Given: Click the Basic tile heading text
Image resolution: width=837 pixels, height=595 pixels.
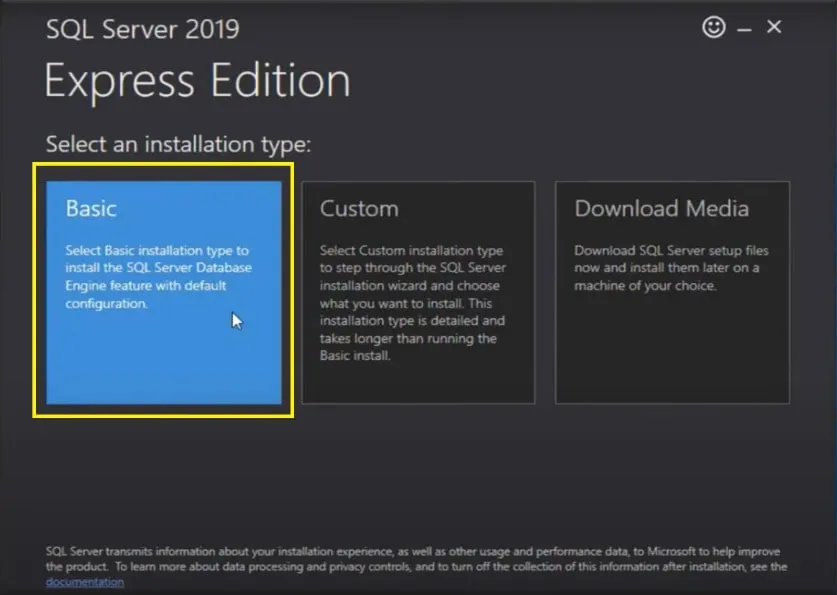Looking at the screenshot, I should (x=90, y=208).
